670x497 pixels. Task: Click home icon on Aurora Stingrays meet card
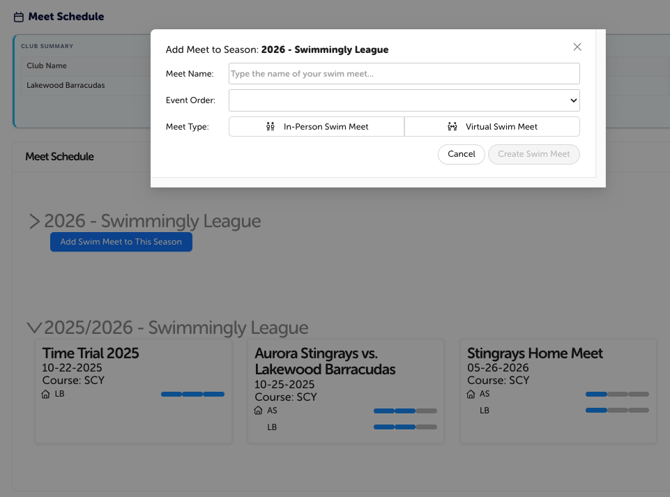pos(258,410)
